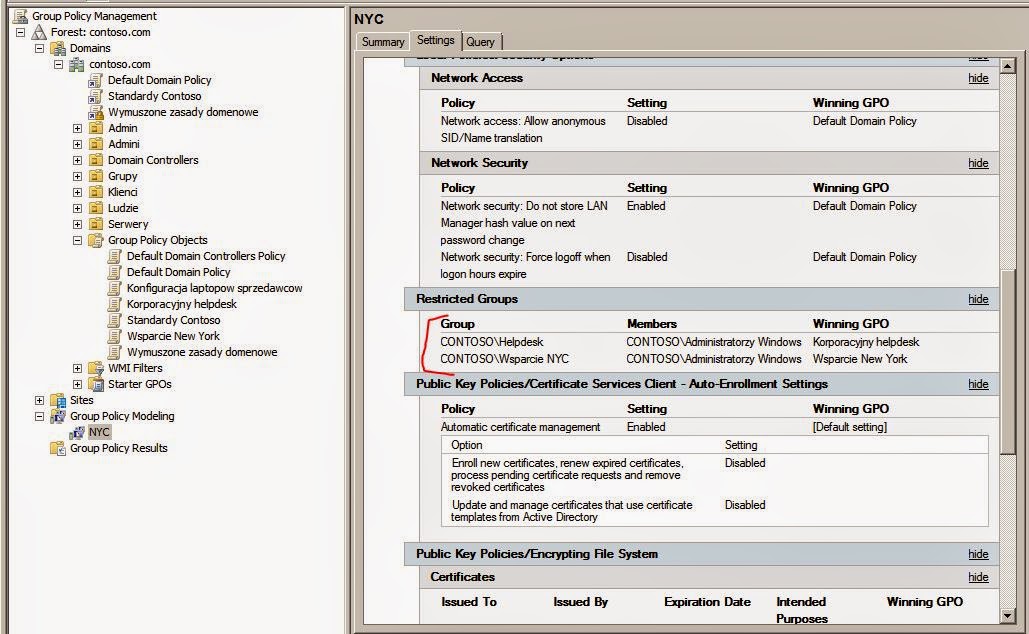
Task: Expand the Admin OU
Action: pyautogui.click(x=77, y=129)
